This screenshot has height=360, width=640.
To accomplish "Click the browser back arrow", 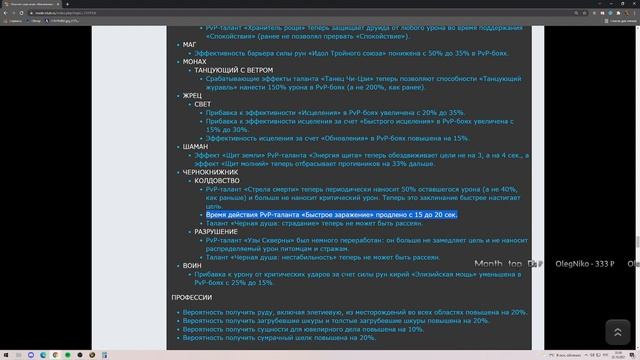I will pyautogui.click(x=5, y=13).
